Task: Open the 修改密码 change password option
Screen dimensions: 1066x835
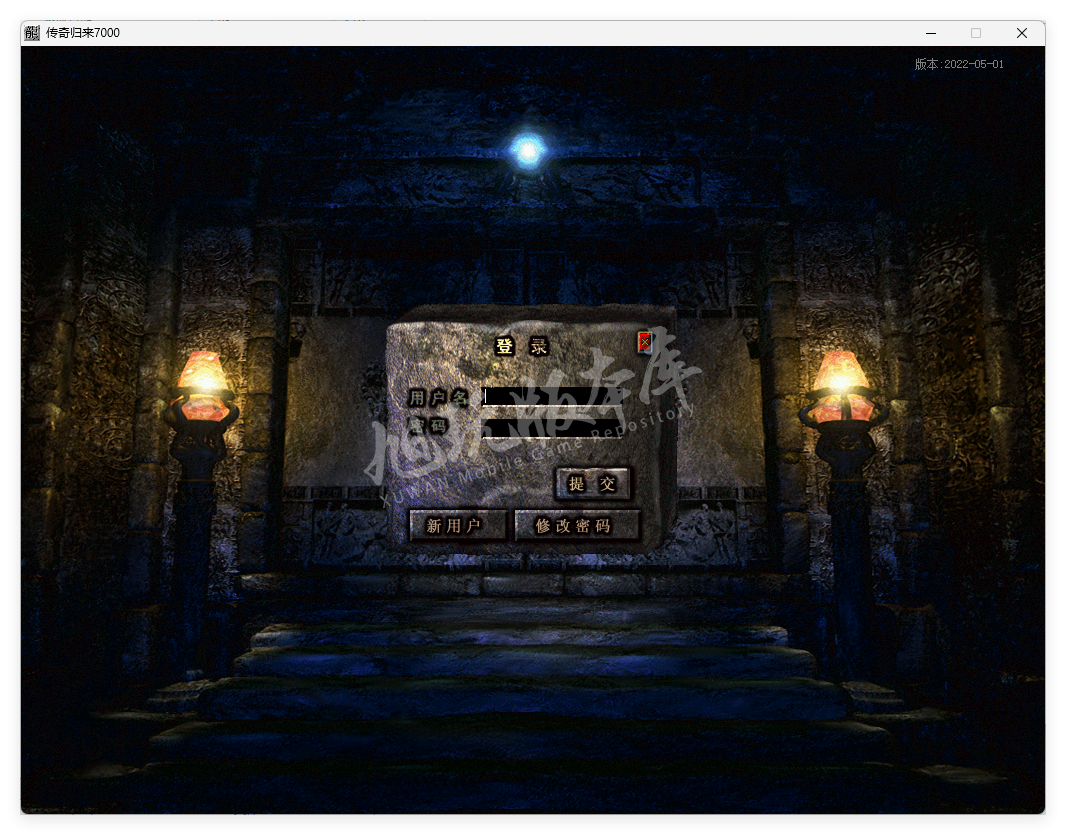Action: click(576, 526)
